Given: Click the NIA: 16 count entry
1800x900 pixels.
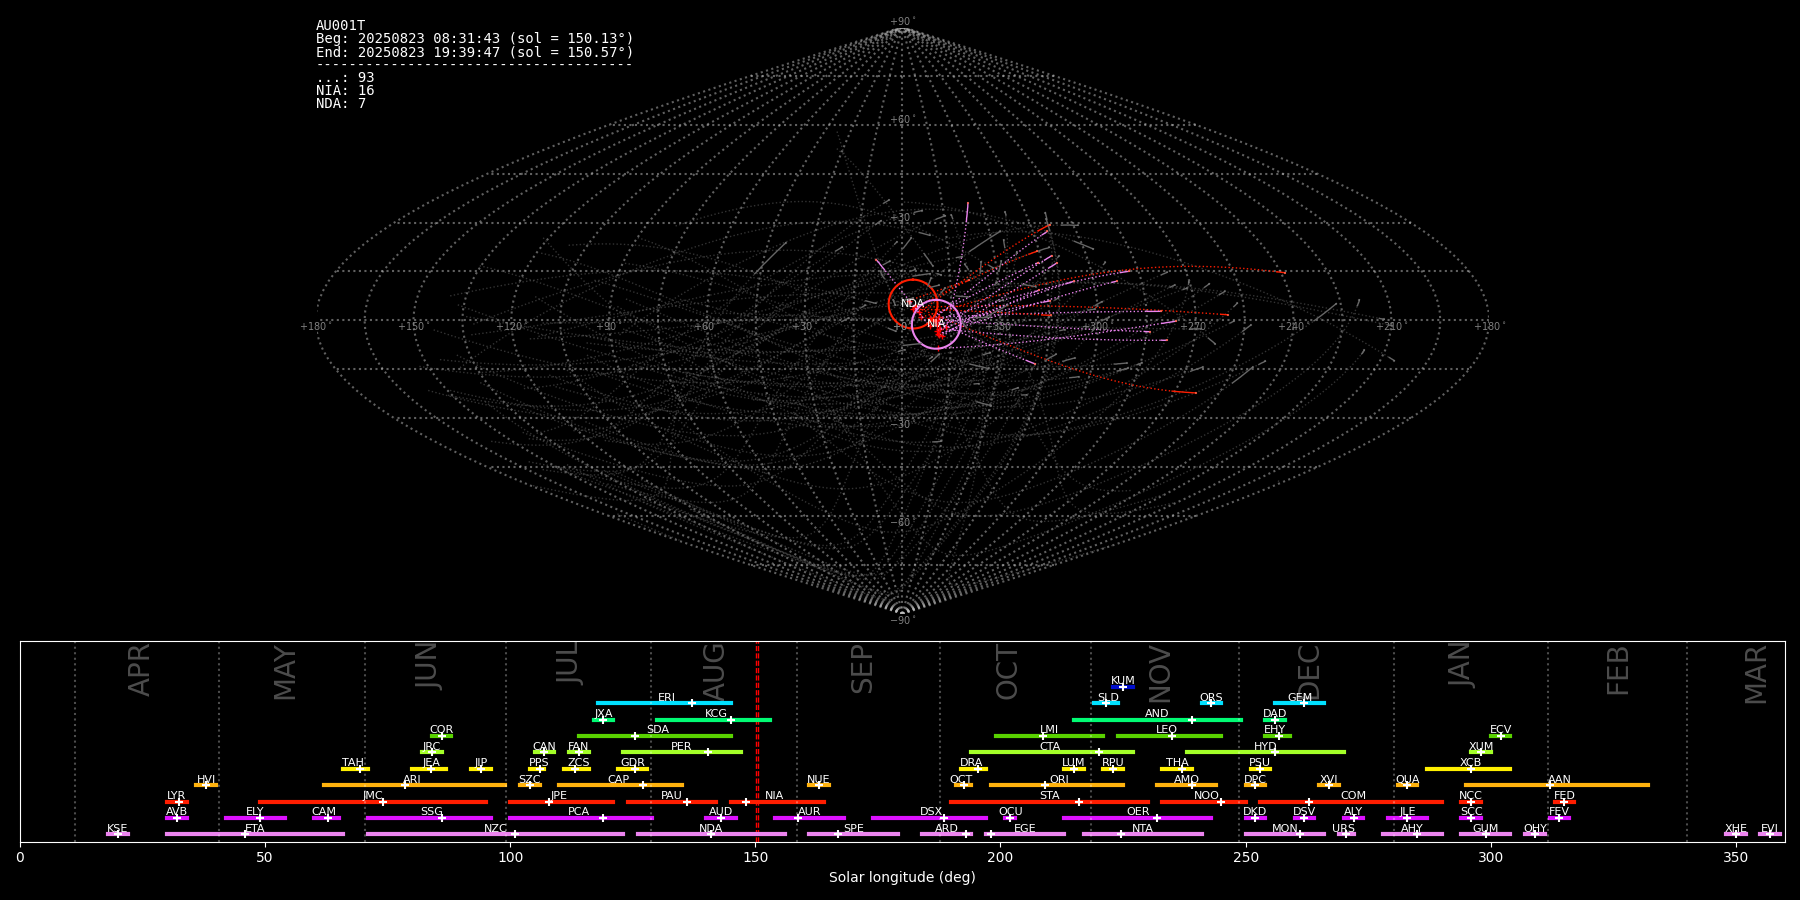Looking at the screenshot, I should [345, 91].
